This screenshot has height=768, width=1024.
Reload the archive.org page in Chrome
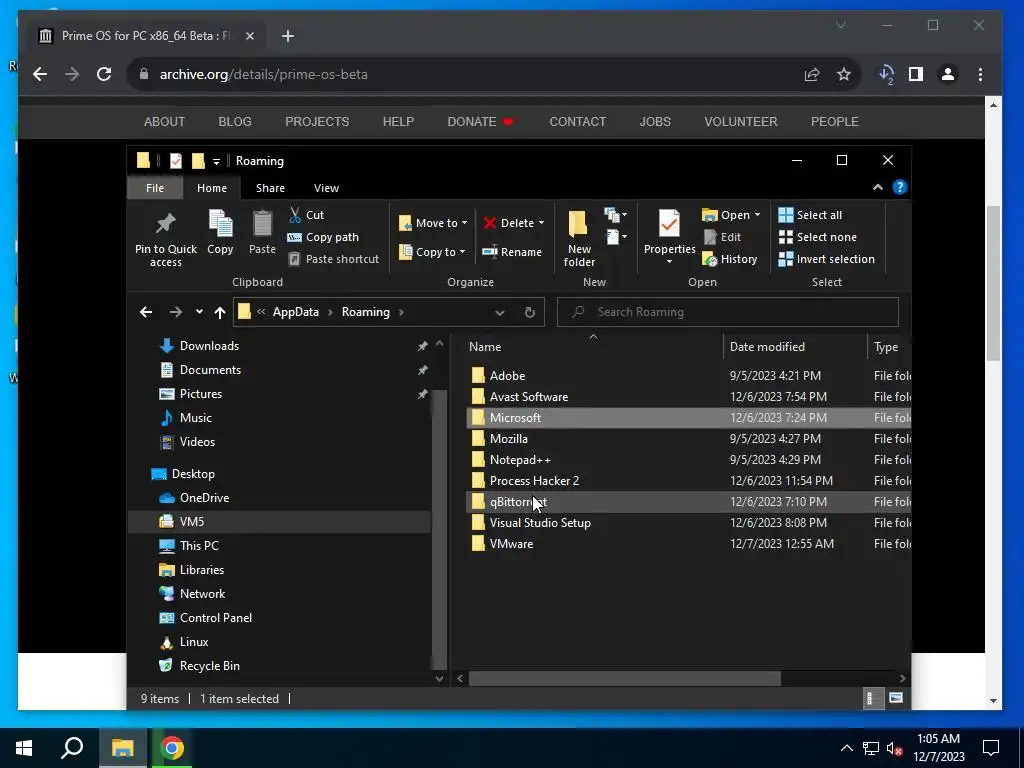click(x=104, y=74)
